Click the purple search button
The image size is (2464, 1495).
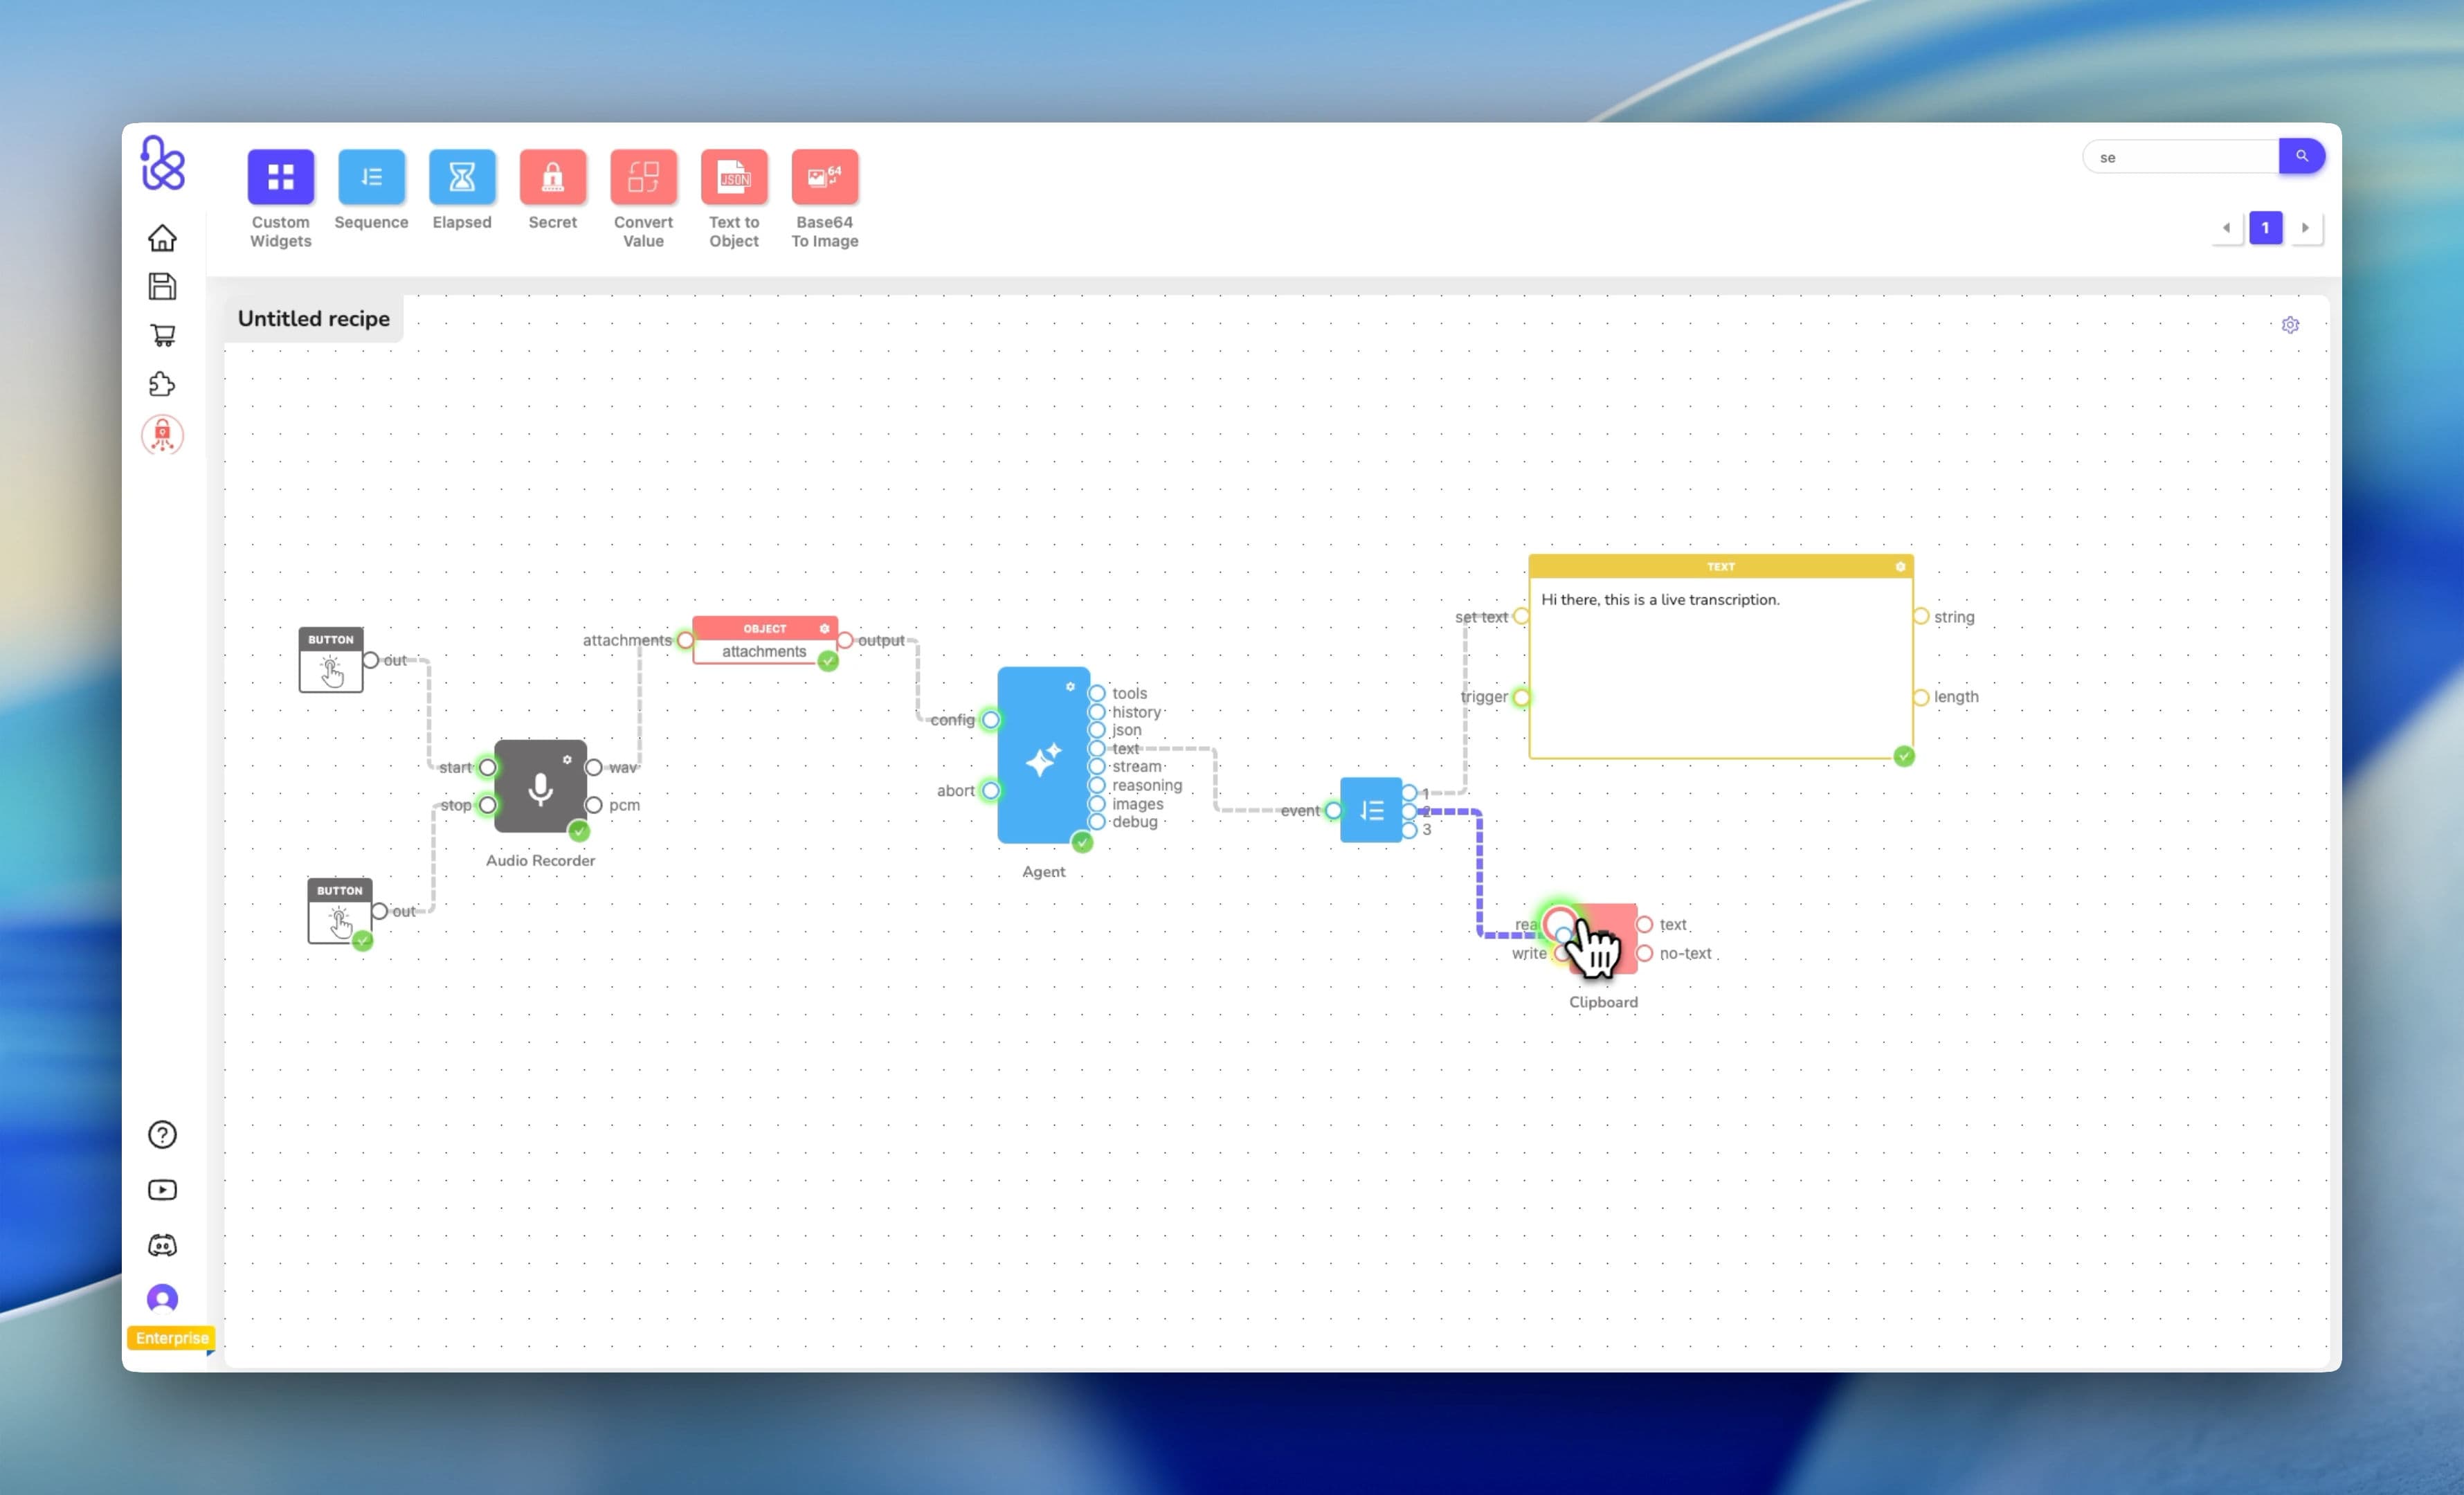pyautogui.click(x=2302, y=156)
